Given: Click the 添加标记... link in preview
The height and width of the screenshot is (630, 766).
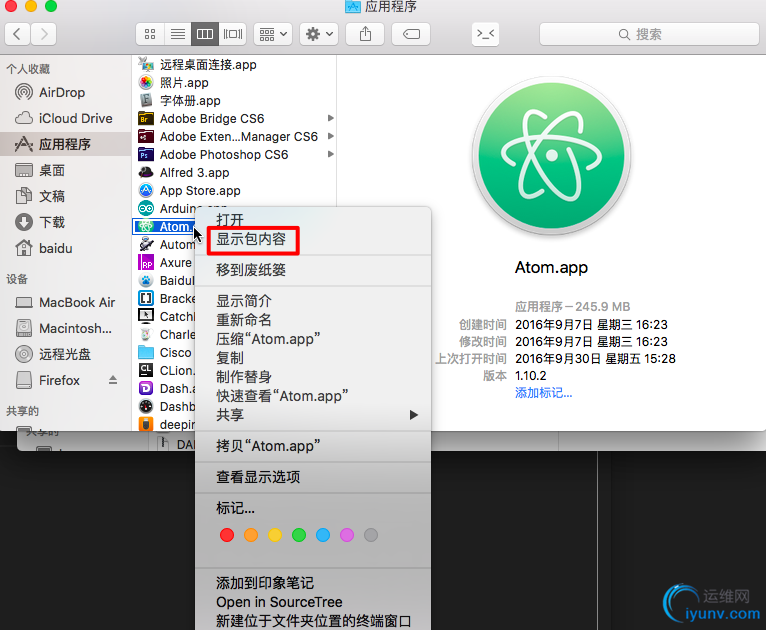Looking at the screenshot, I should pyautogui.click(x=543, y=393).
